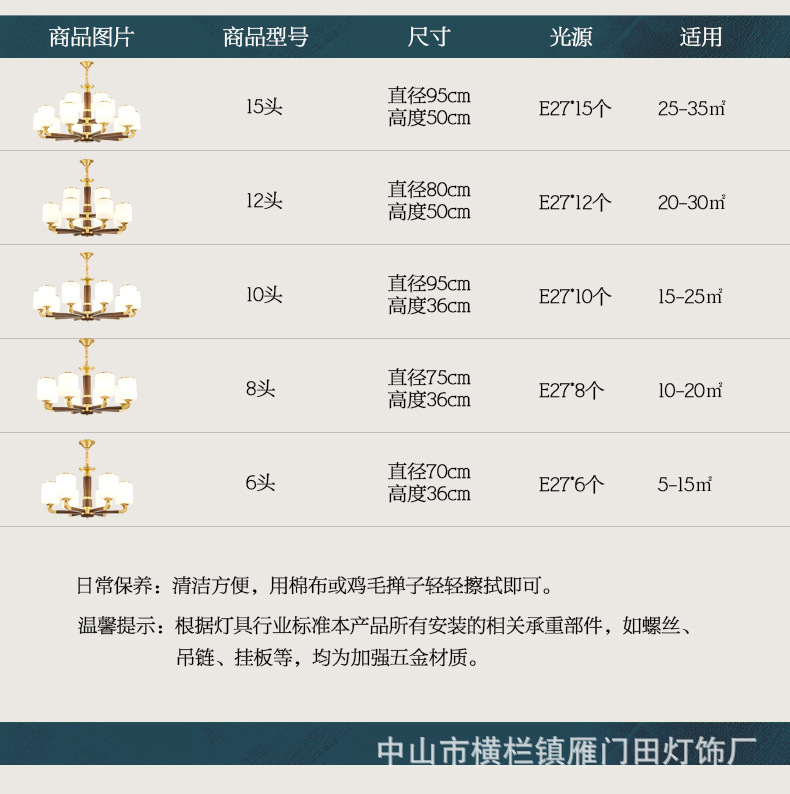
Task: Click the 直径70cm 高度36cm size text
Action: (x=429, y=483)
